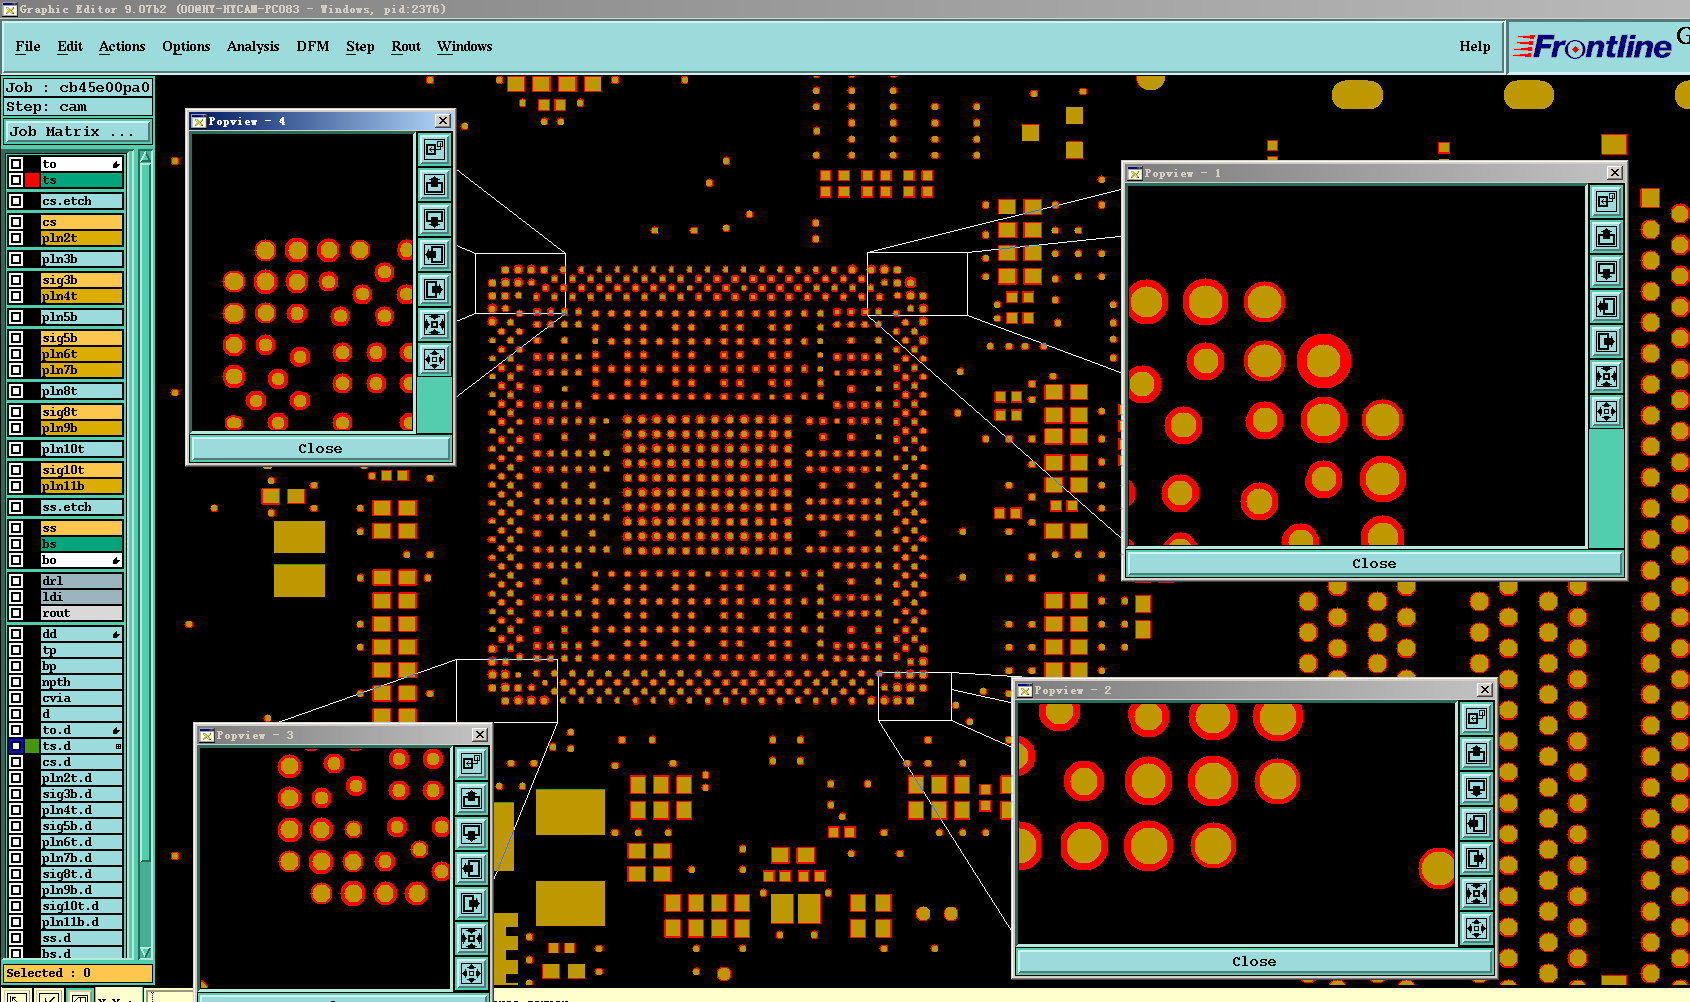Open the DFM menu

313,46
